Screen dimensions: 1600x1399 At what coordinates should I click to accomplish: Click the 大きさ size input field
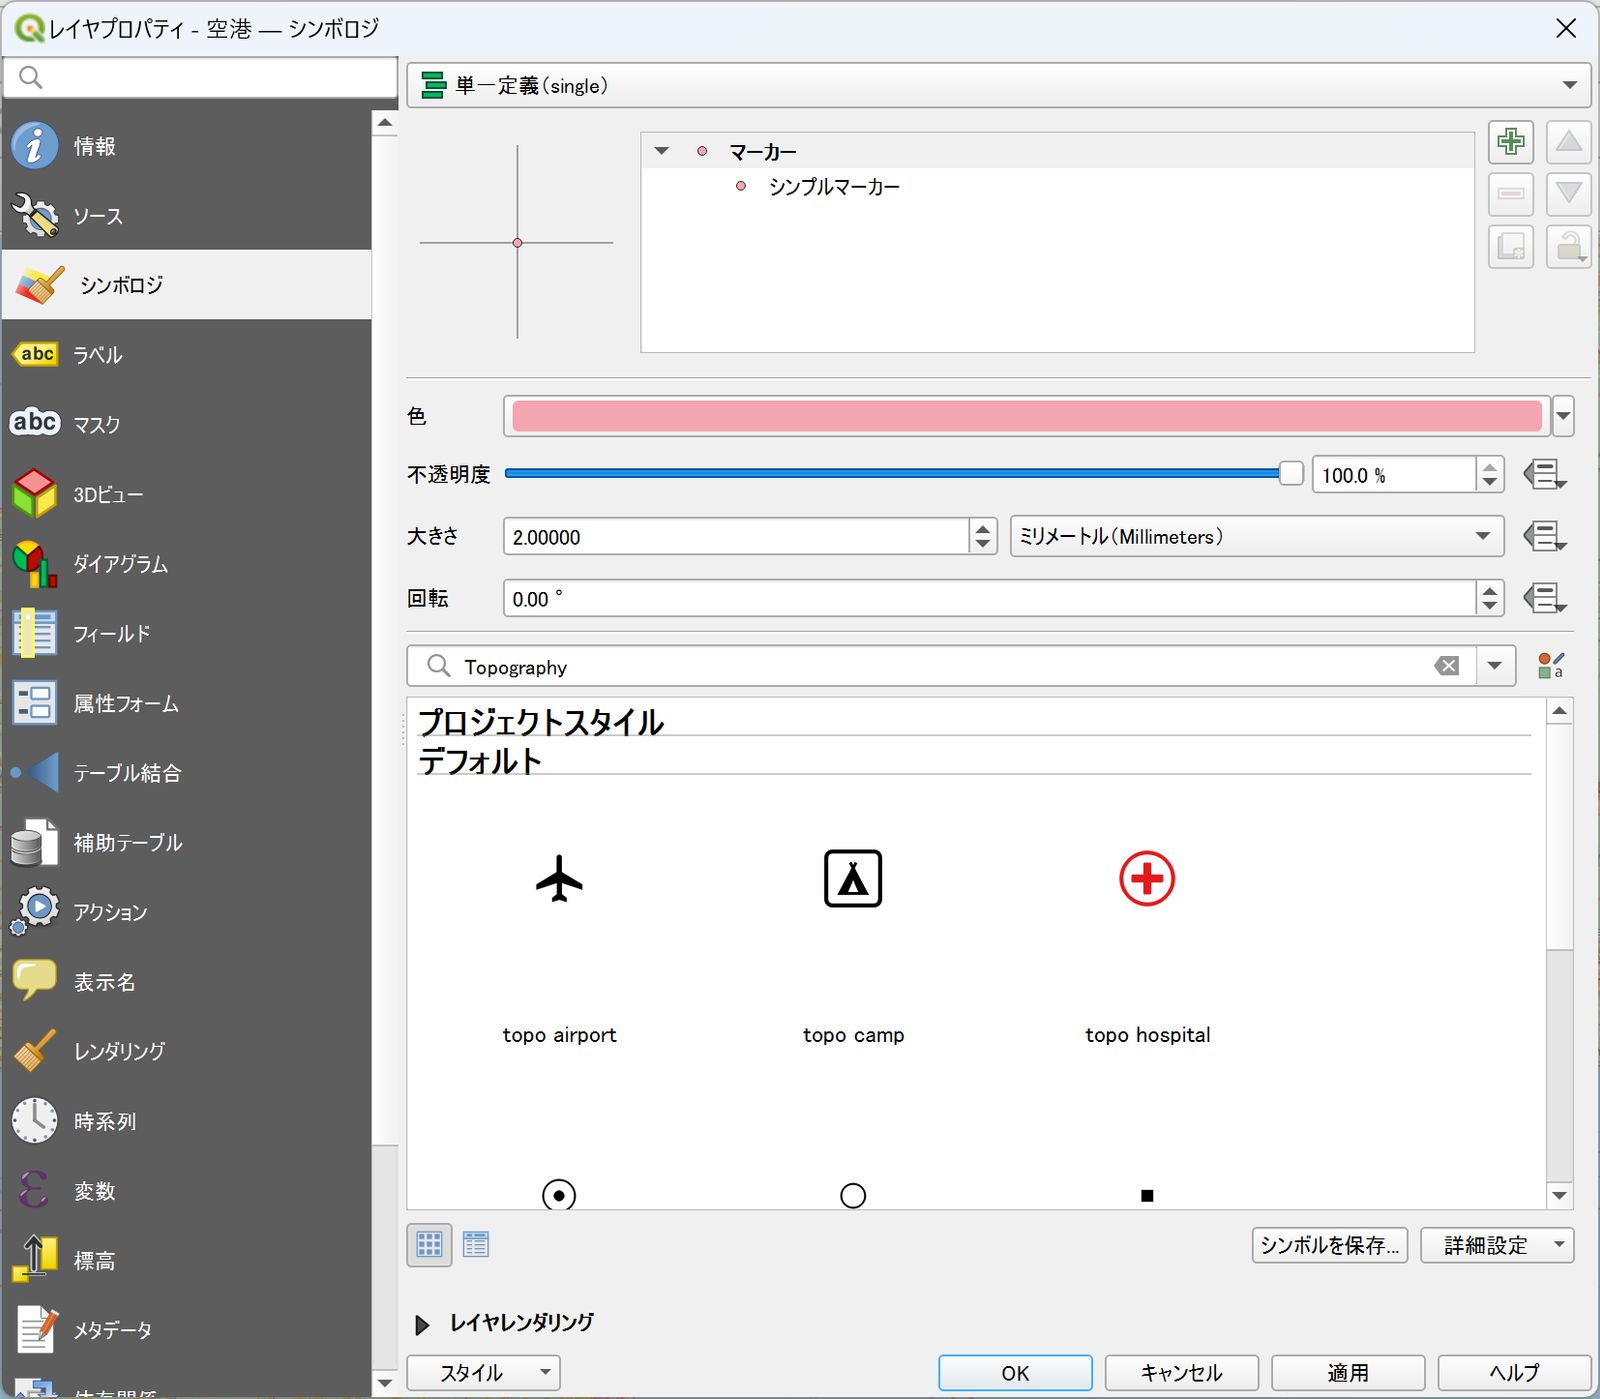736,537
